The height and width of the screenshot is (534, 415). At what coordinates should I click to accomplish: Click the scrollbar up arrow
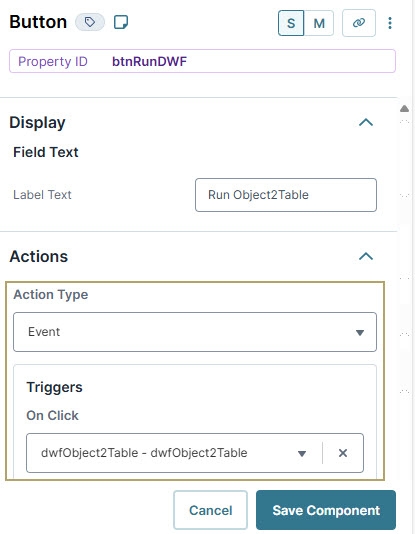[x=404, y=109]
